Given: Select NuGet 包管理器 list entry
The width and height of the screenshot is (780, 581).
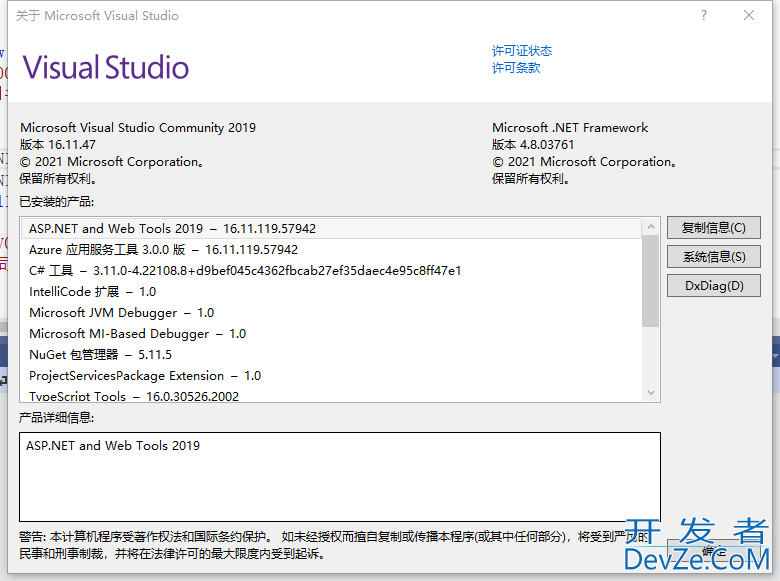Looking at the screenshot, I should pyautogui.click(x=100, y=355).
